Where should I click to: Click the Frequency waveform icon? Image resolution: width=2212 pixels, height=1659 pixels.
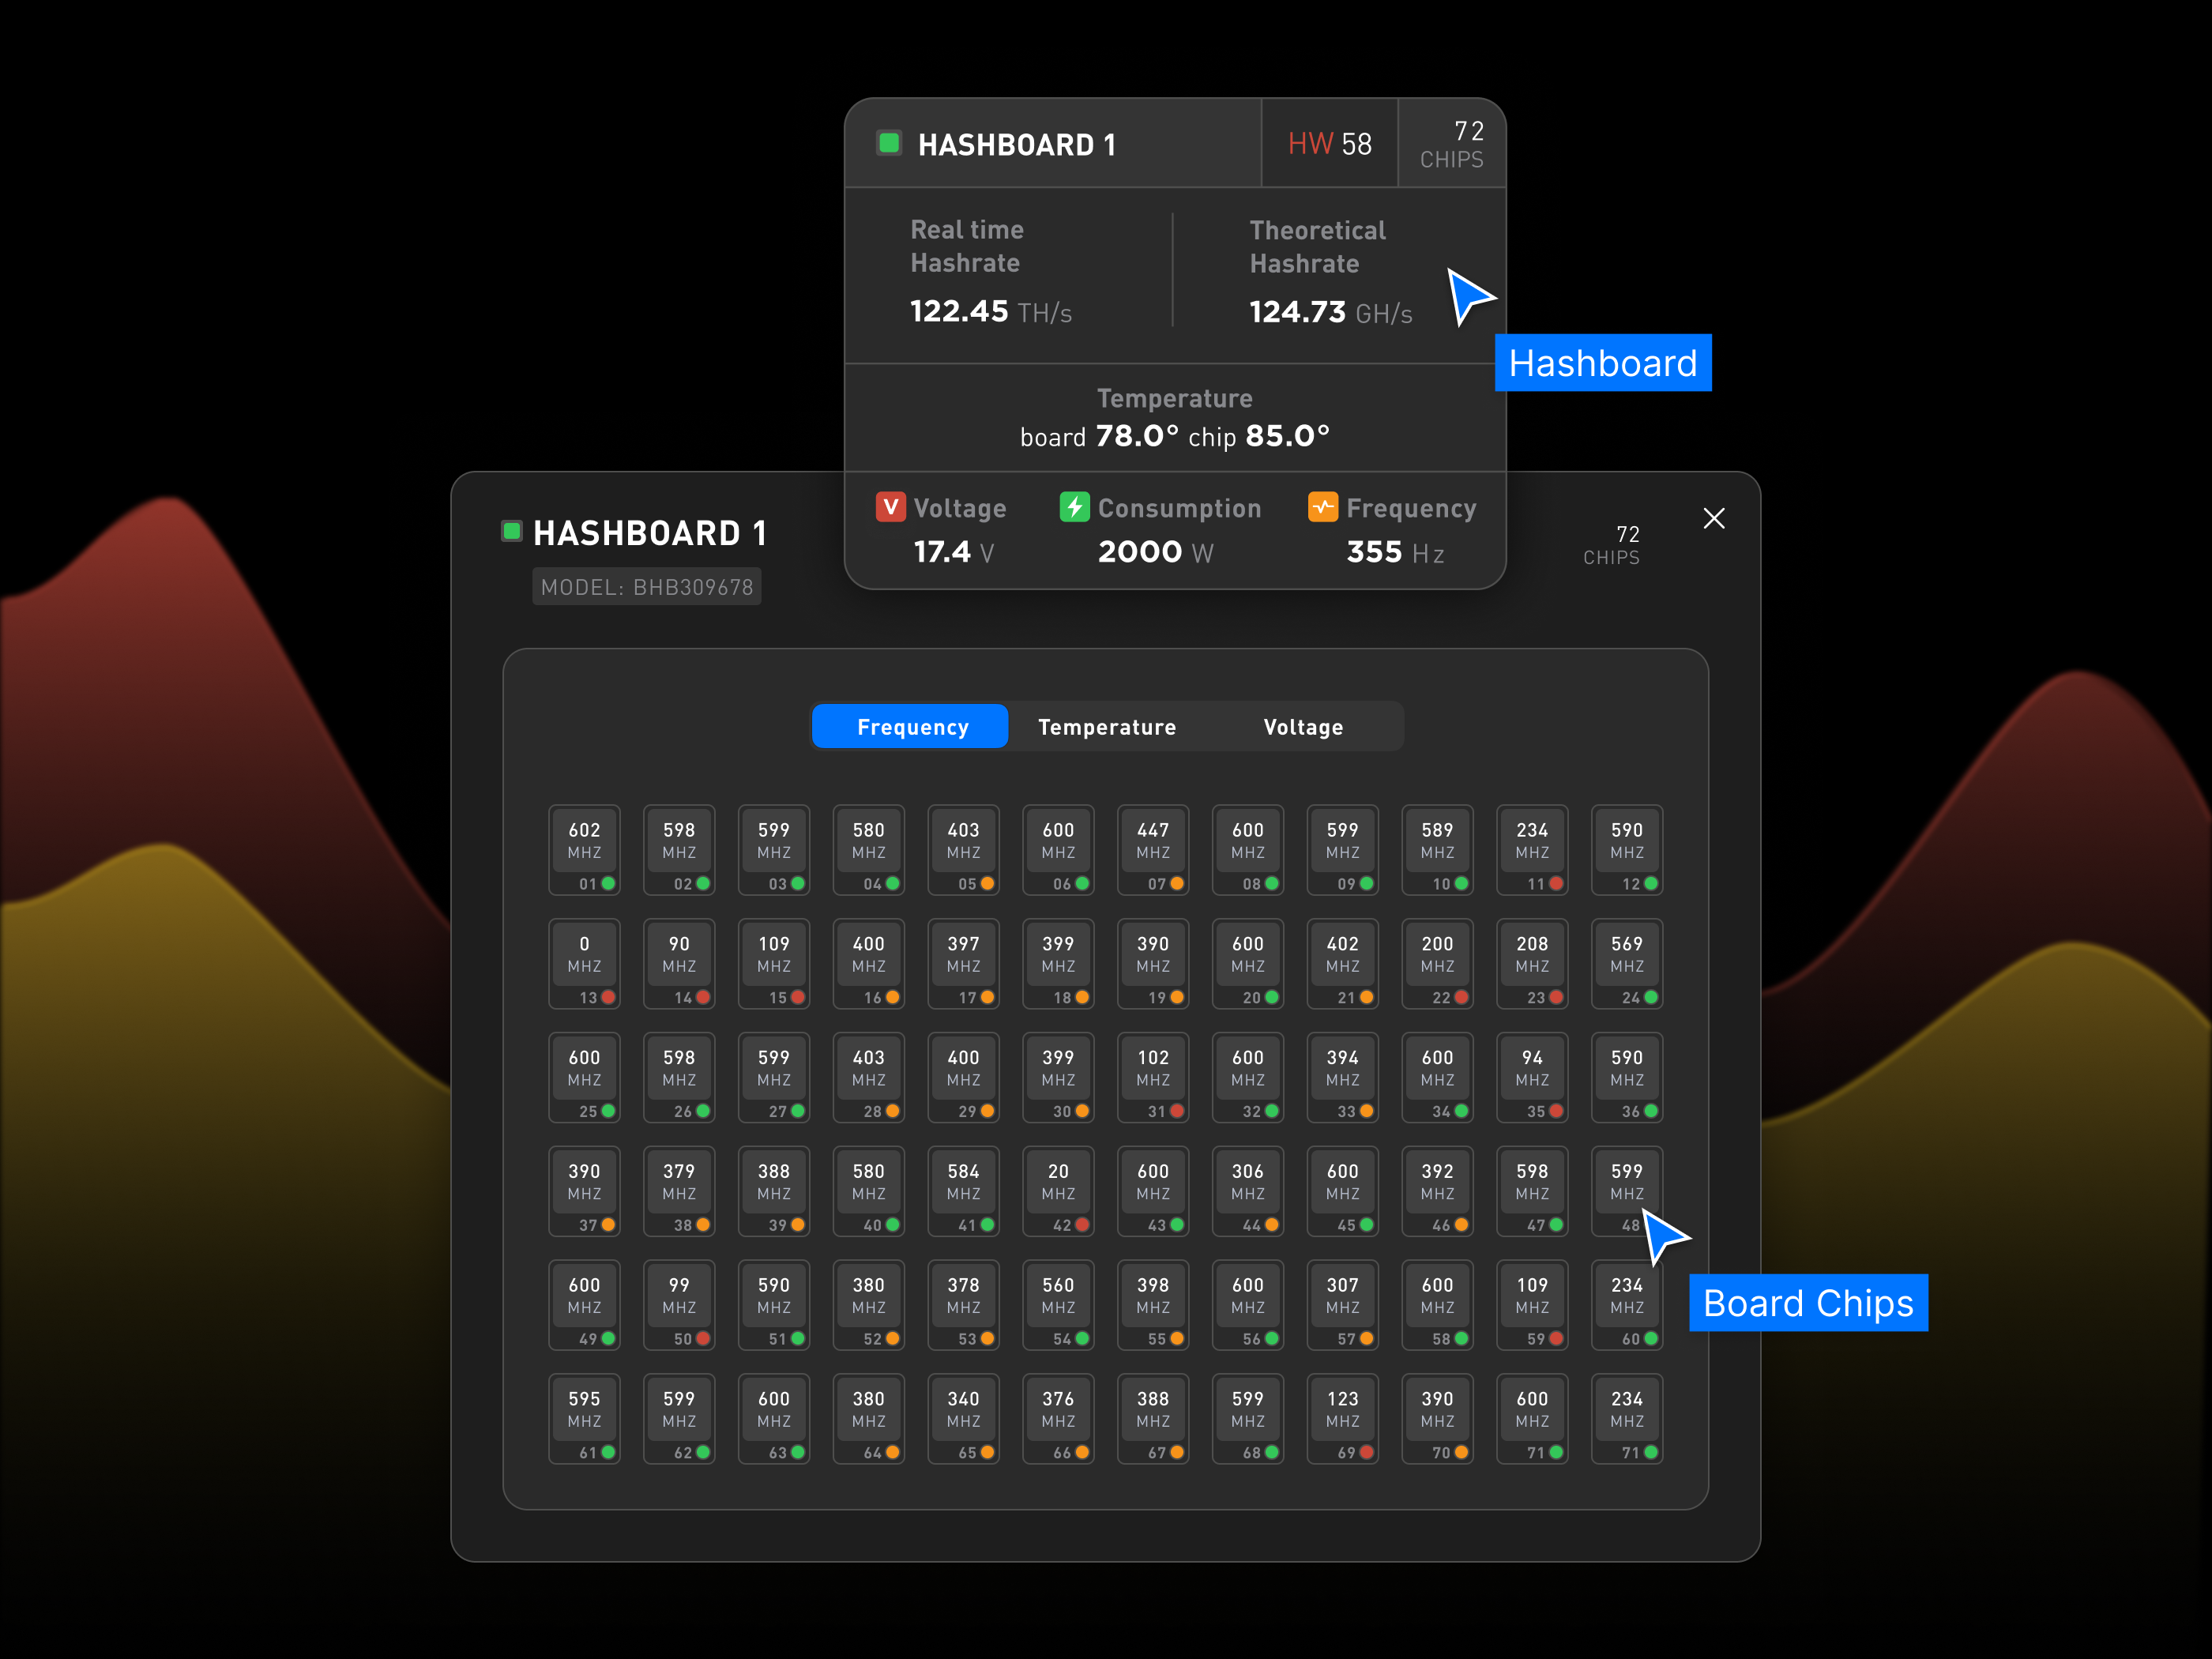[1323, 507]
